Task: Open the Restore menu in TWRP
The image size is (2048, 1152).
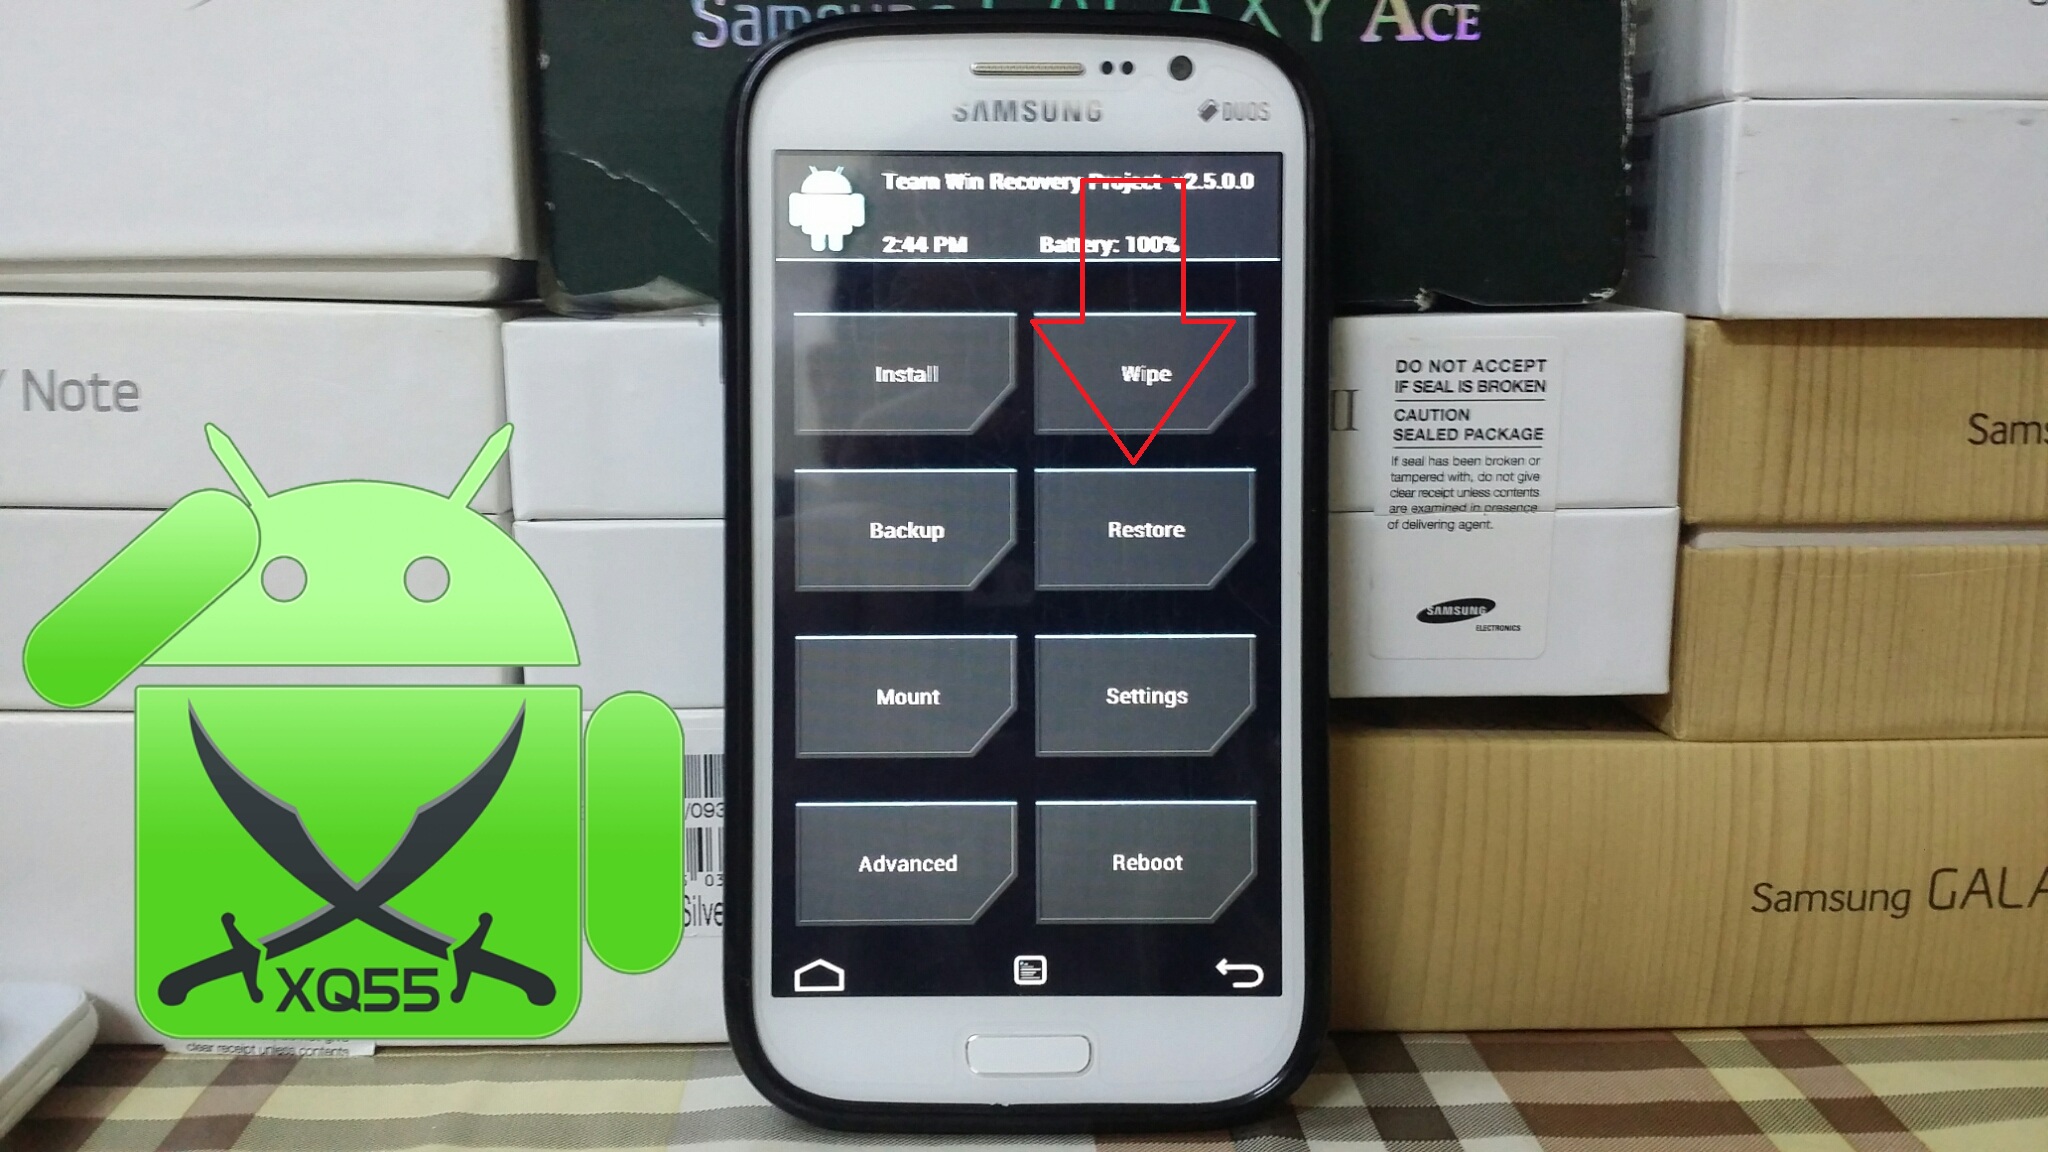Action: point(1146,527)
